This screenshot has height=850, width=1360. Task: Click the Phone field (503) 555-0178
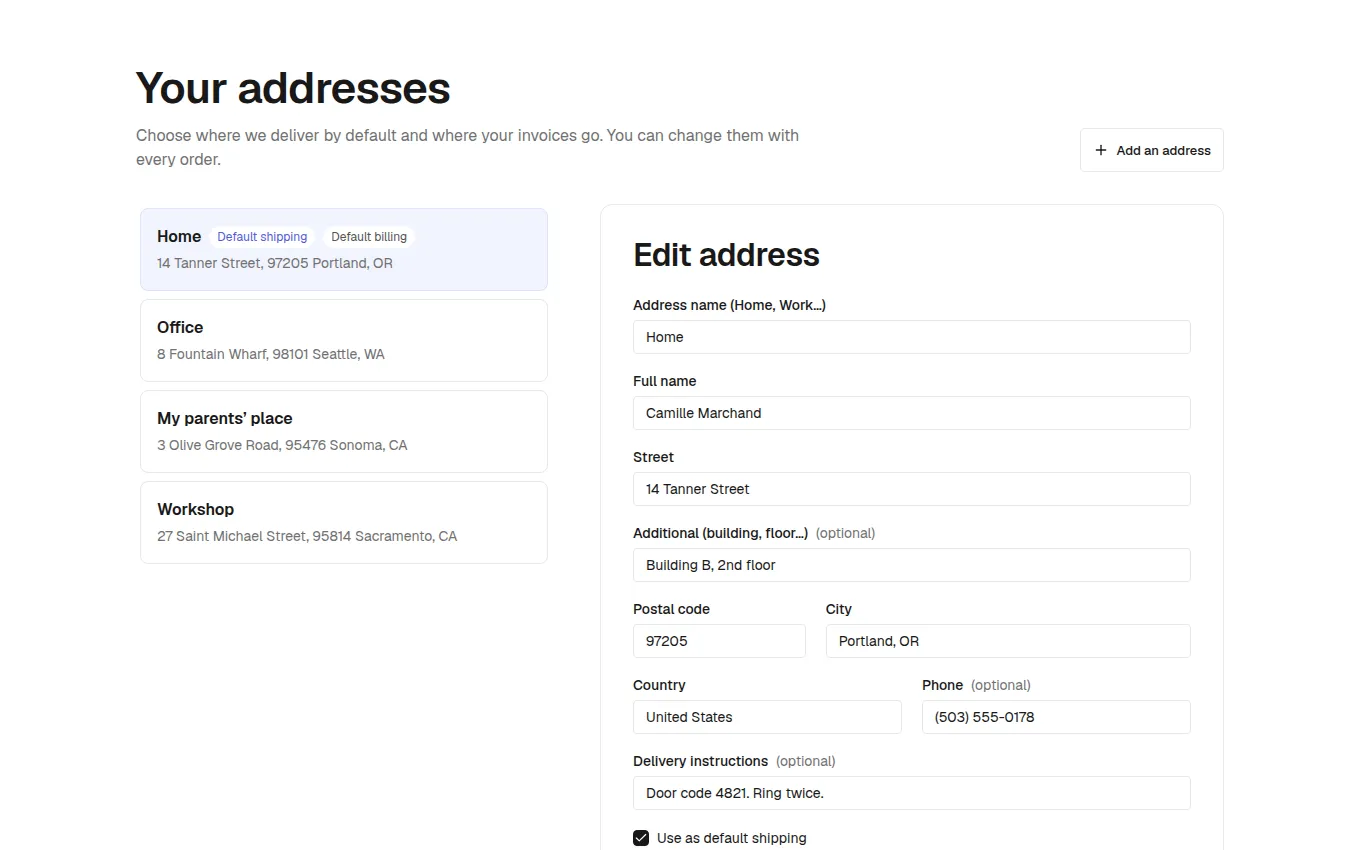[1056, 717]
